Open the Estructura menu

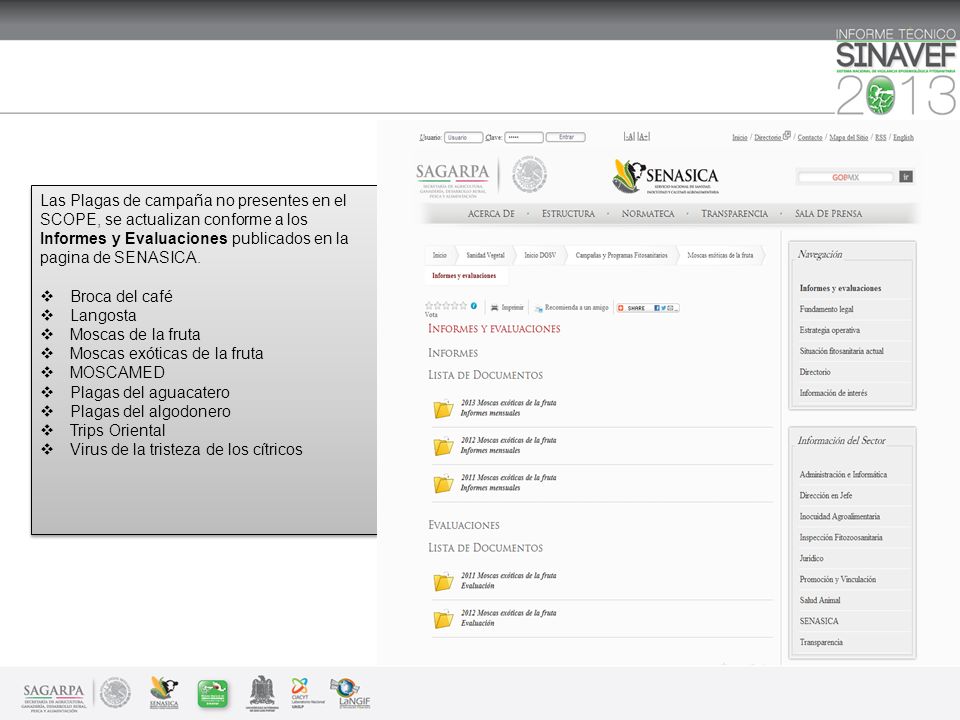pyautogui.click(x=568, y=214)
